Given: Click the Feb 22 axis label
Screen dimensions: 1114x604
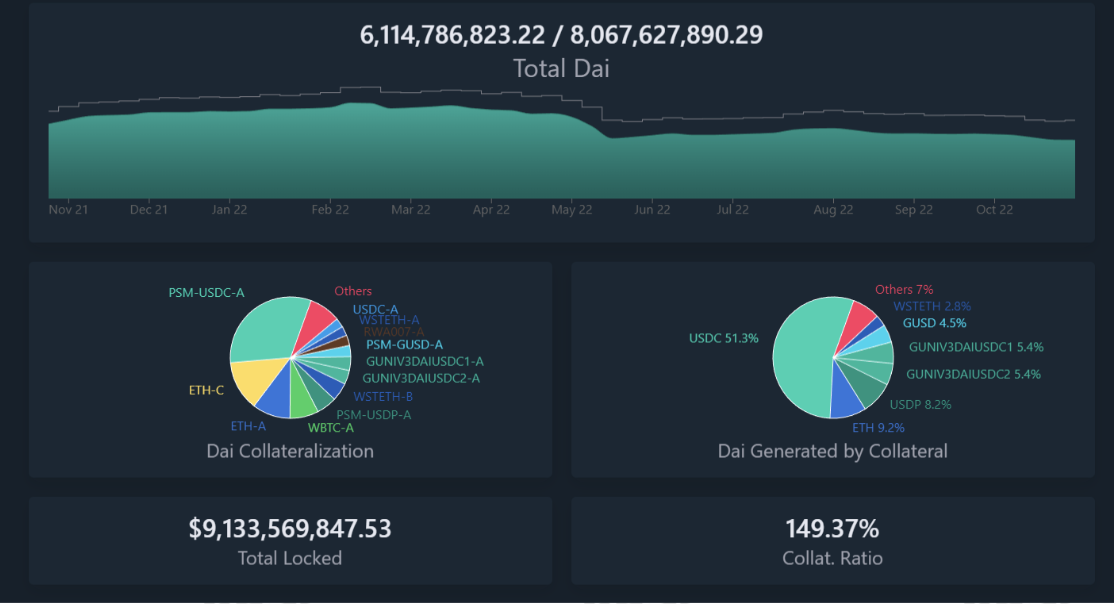Looking at the screenshot, I should [x=330, y=210].
